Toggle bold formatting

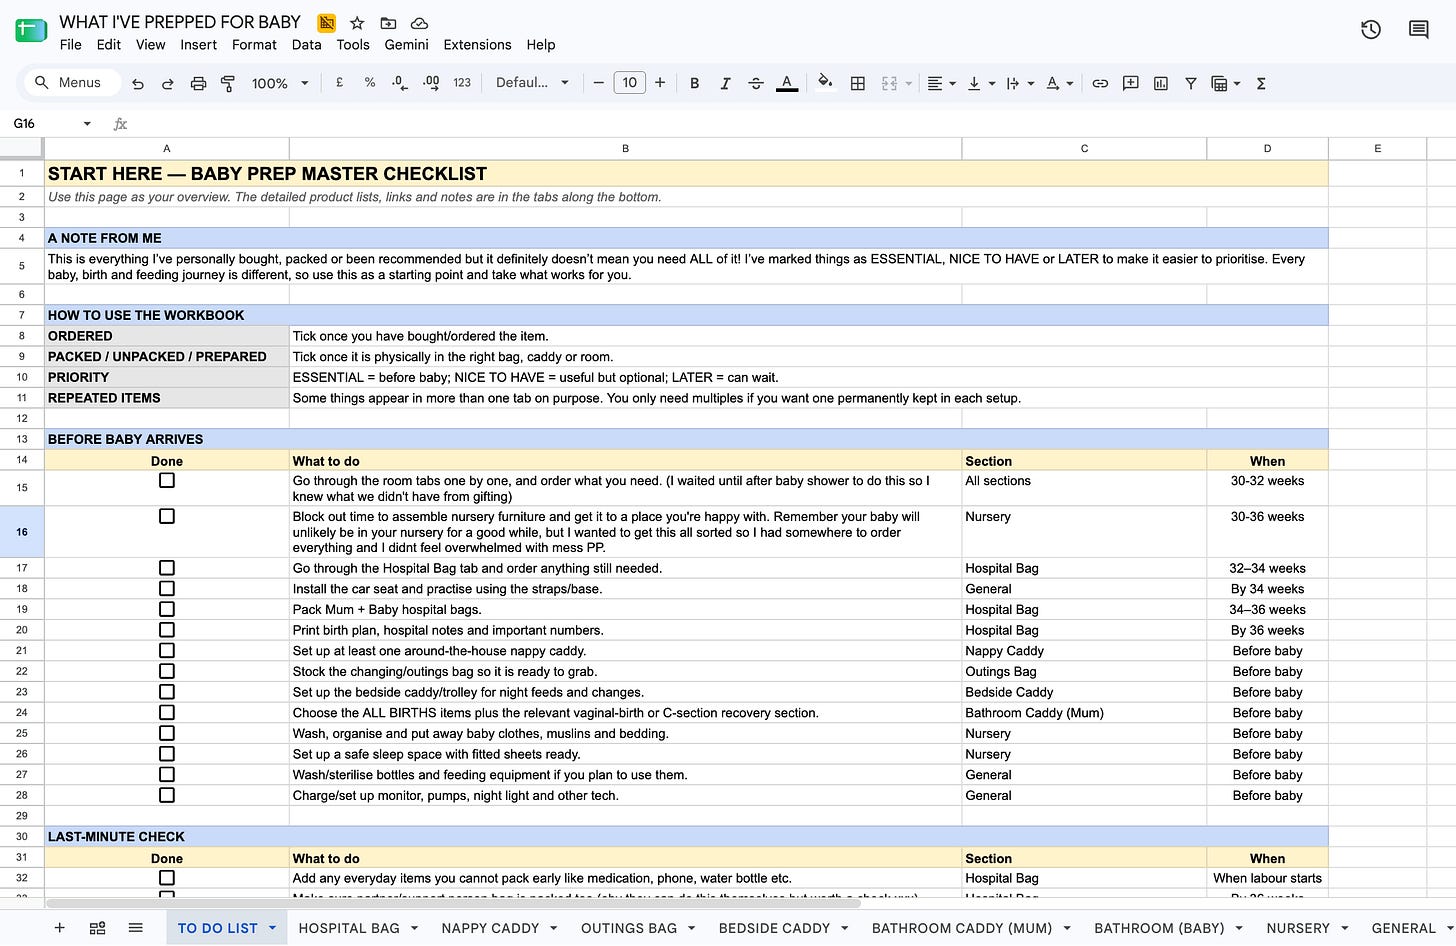click(694, 84)
